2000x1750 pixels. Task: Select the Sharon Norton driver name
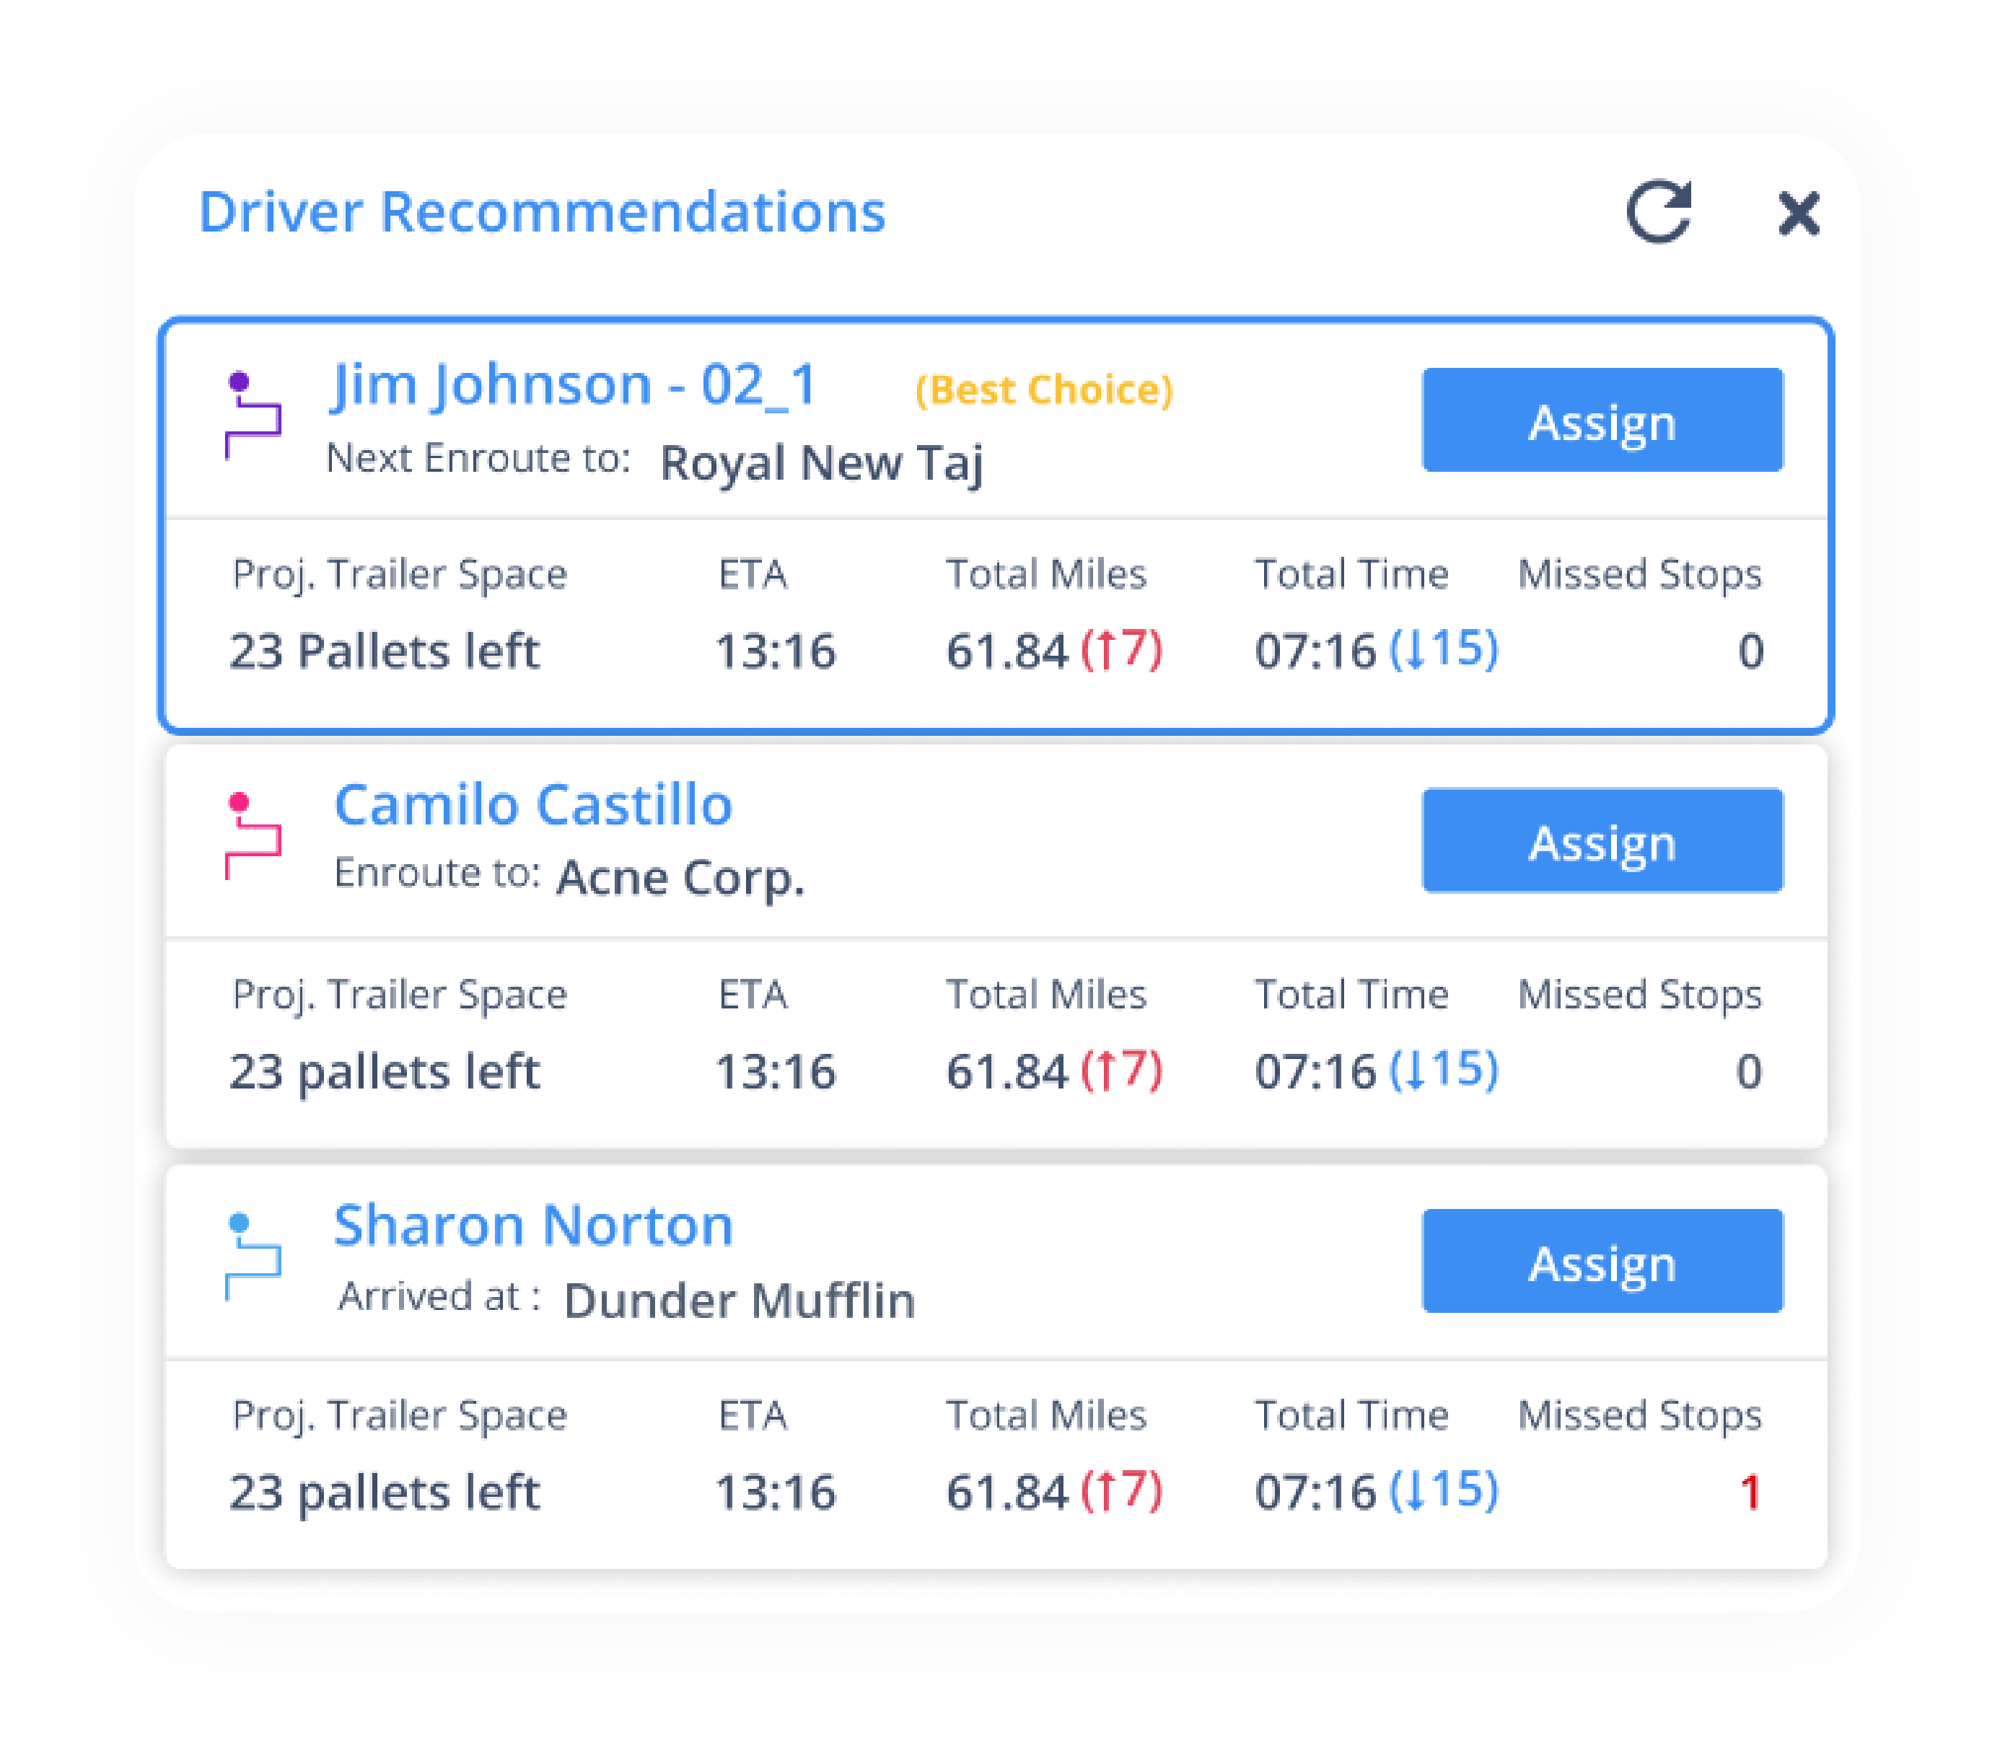[533, 1226]
